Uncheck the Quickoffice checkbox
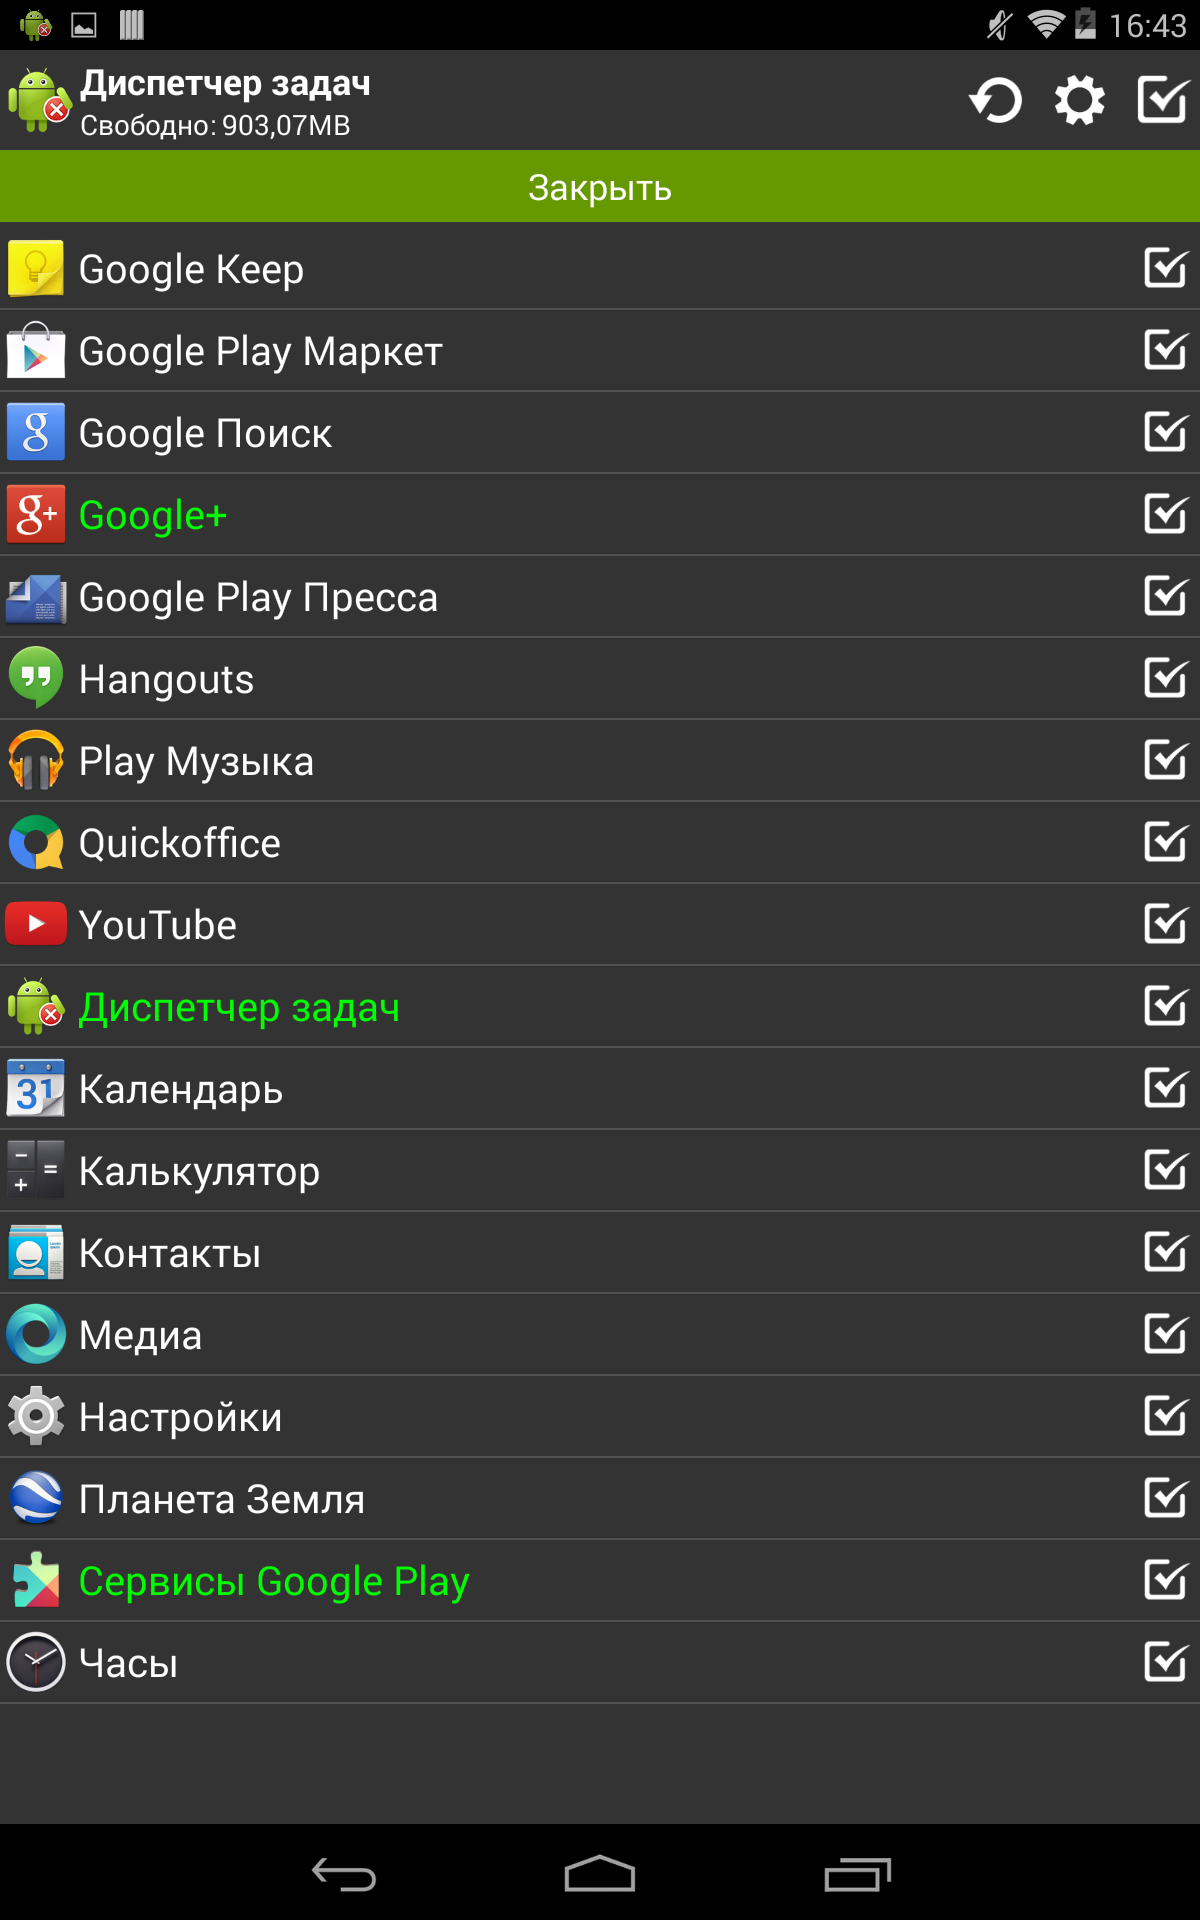The height and width of the screenshot is (1920, 1200). (x=1166, y=842)
